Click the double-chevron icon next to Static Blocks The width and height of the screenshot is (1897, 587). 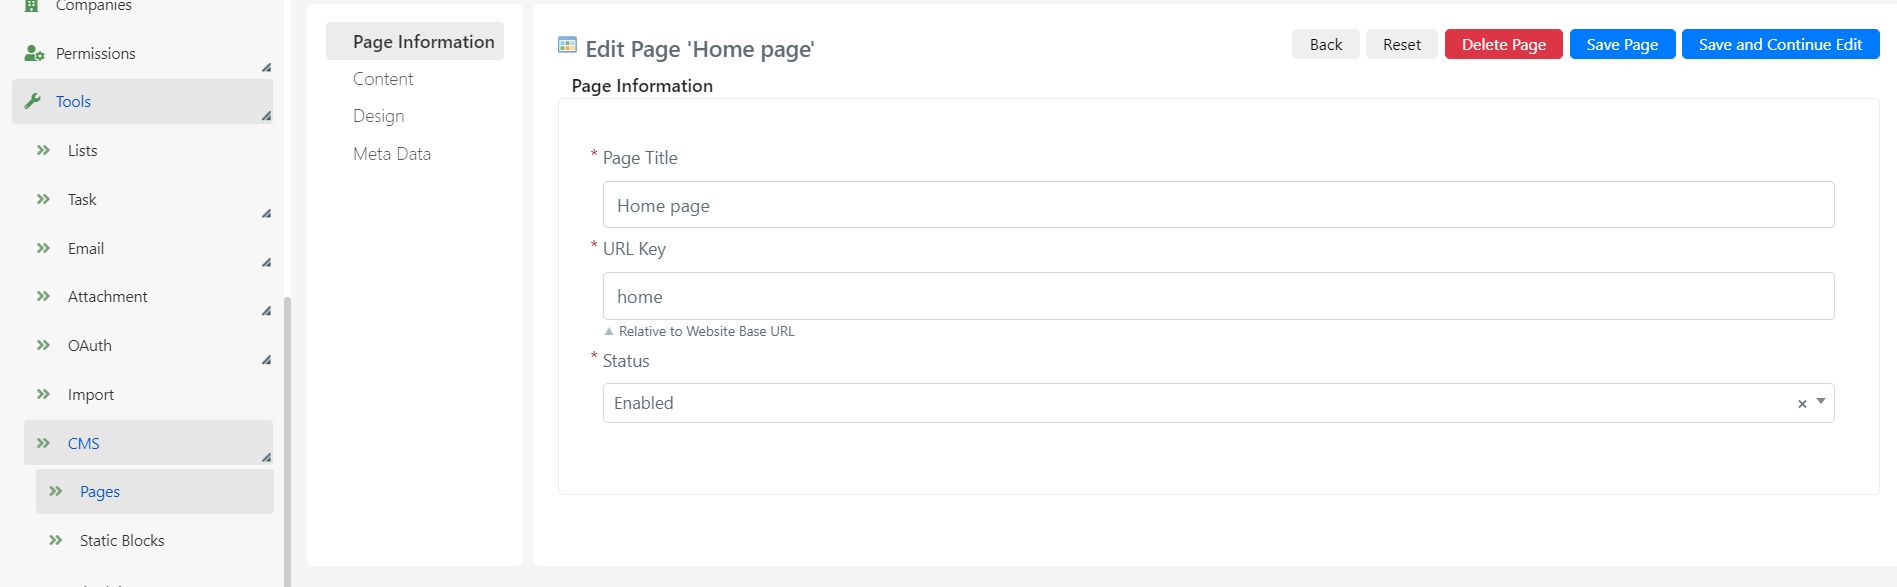coord(56,540)
